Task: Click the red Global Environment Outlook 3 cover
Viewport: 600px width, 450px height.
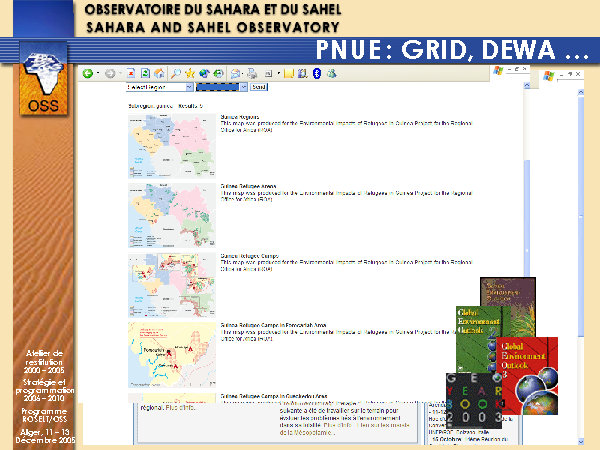Action: [528, 376]
